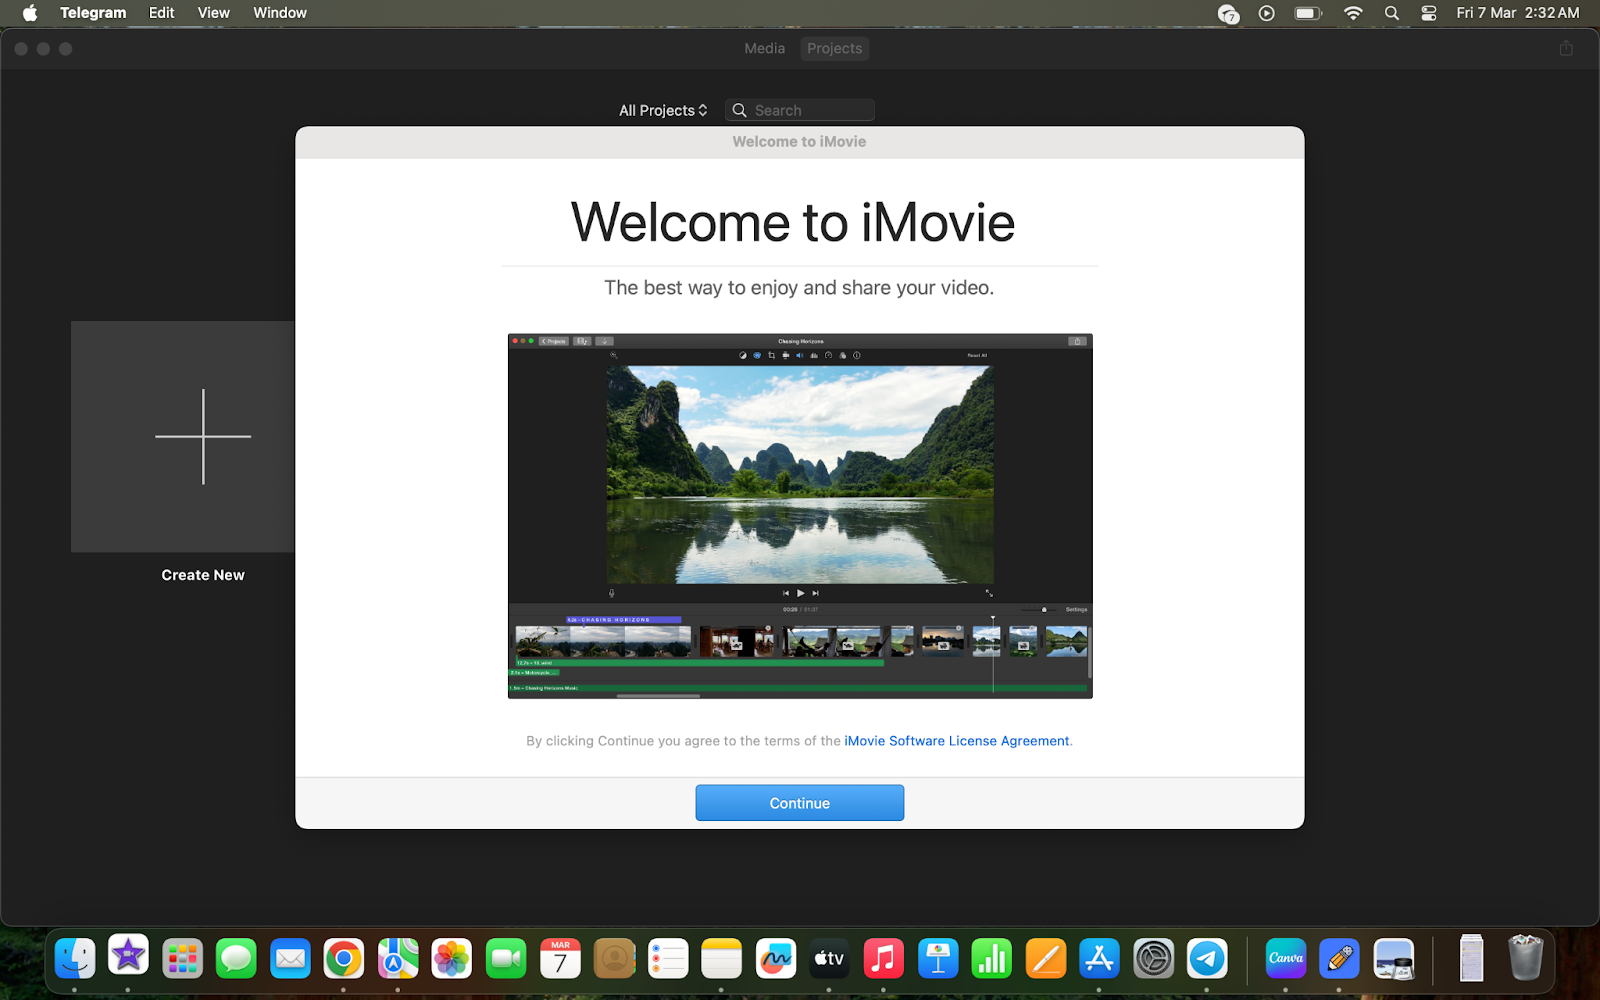Click the Create New project tile
Screen dimensions: 1600x1000
(203, 437)
